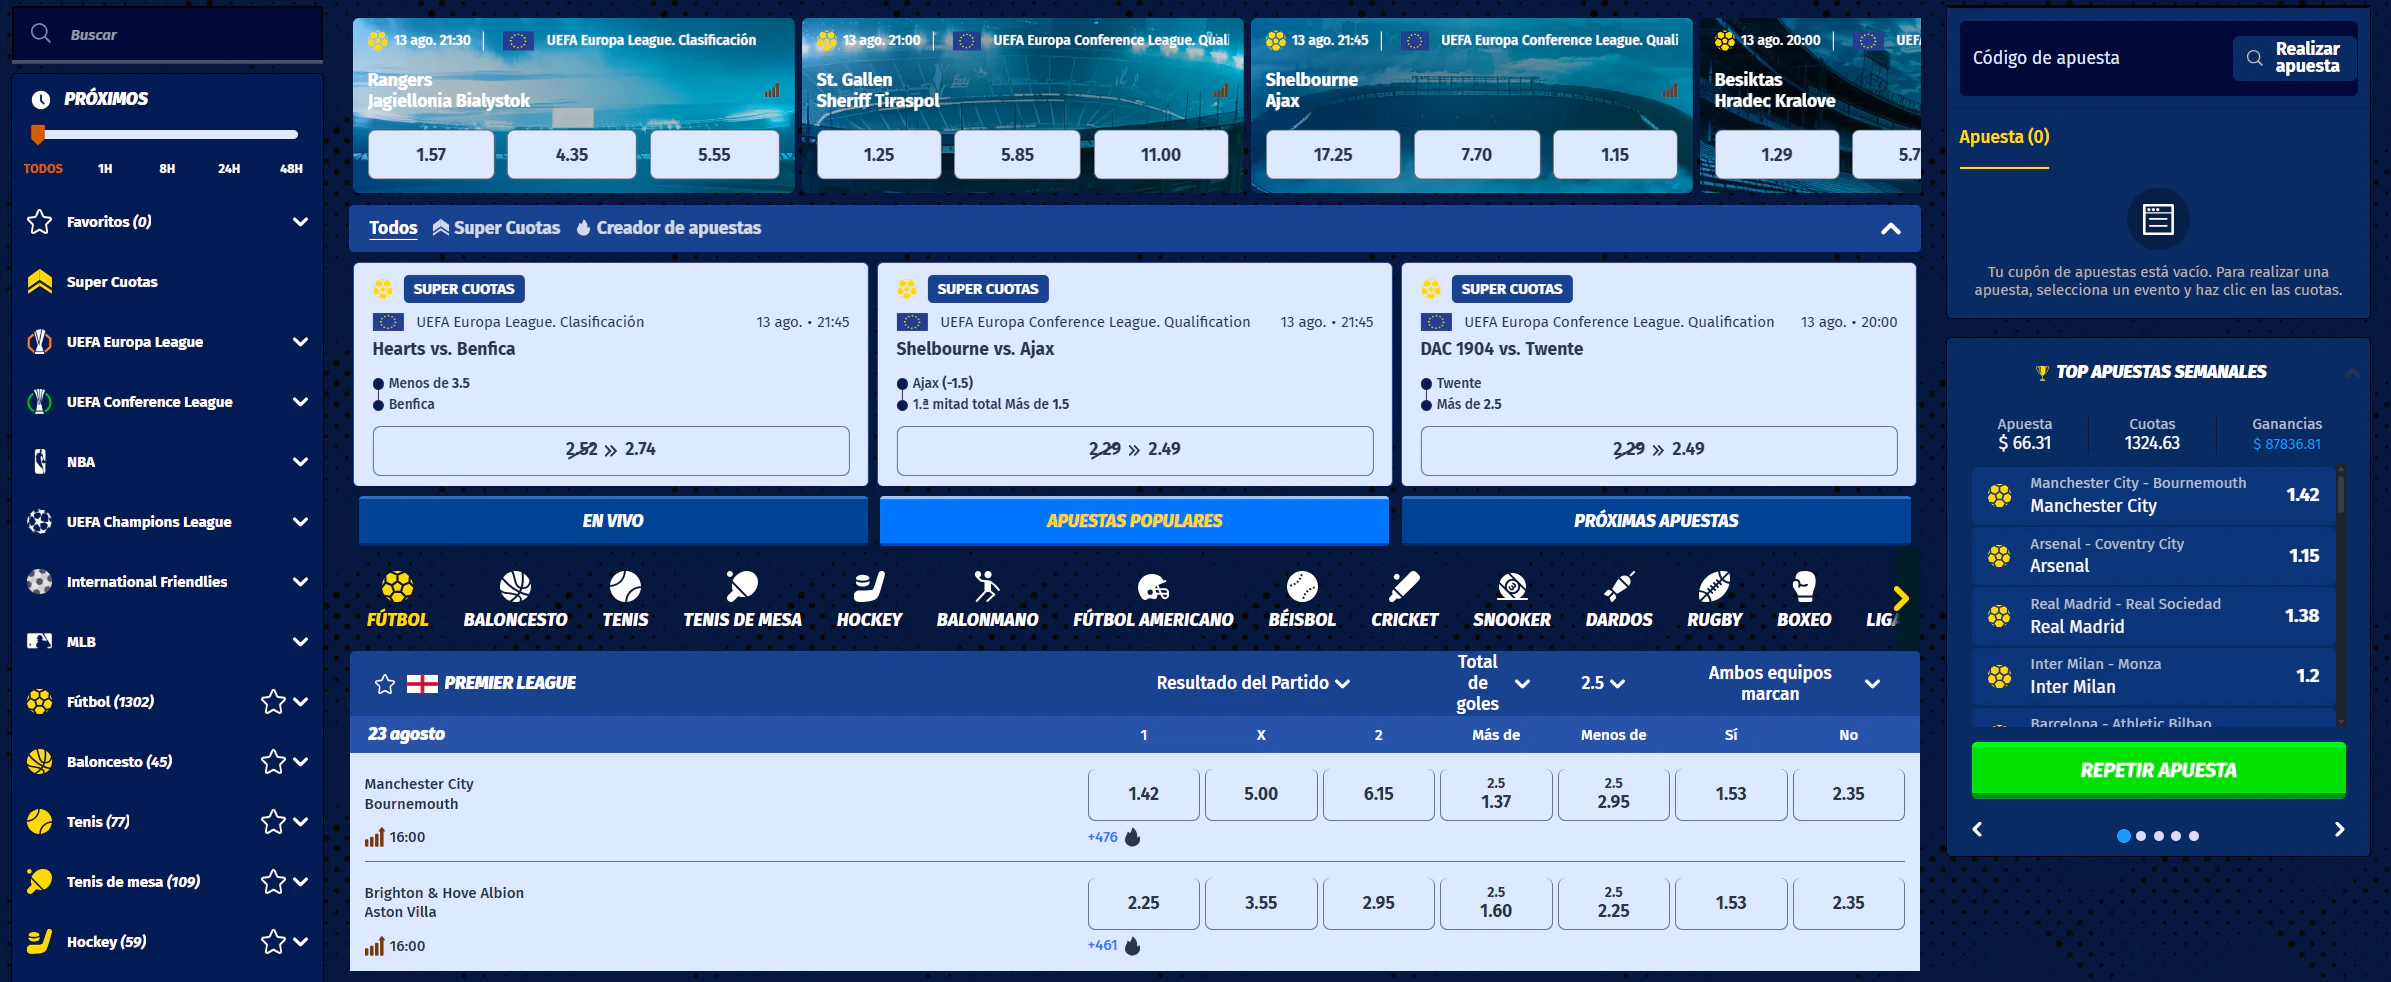This screenshot has width=2391, height=982.
Task: Switch to Creador de apuestas tab
Action: (669, 228)
